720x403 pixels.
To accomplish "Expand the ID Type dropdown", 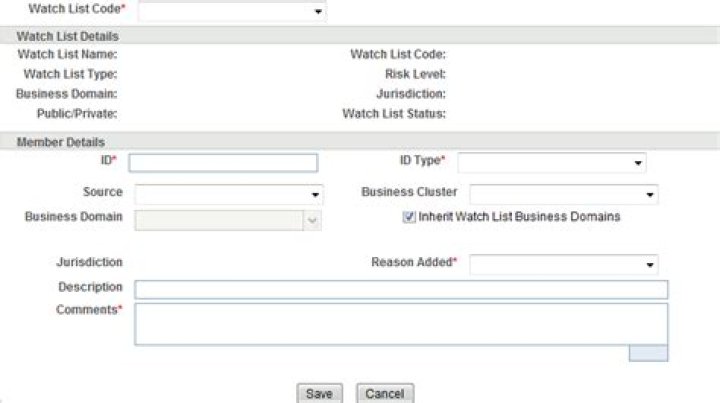I will 552,163.
